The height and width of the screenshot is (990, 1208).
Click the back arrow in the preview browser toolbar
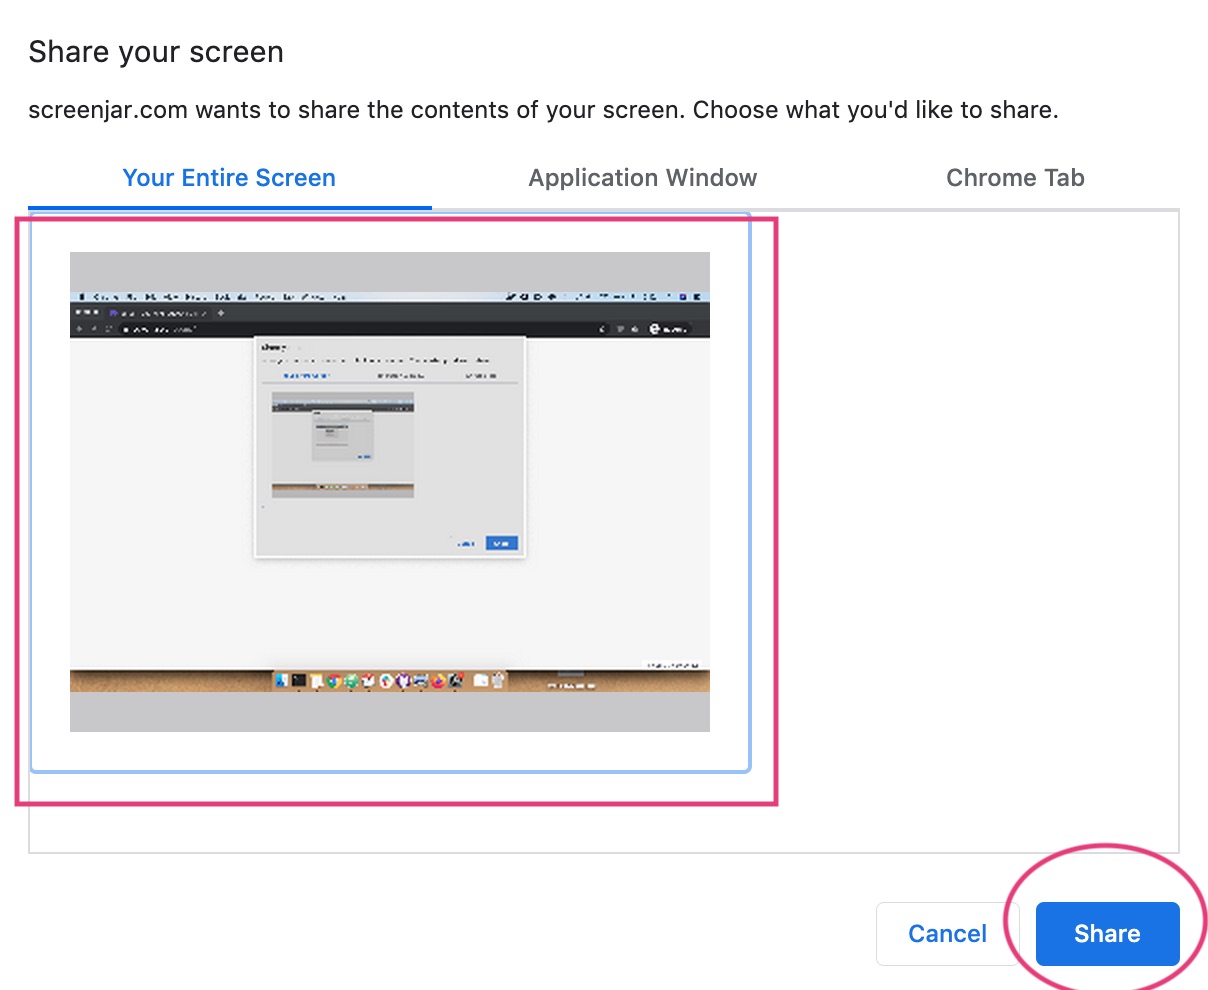(x=78, y=326)
